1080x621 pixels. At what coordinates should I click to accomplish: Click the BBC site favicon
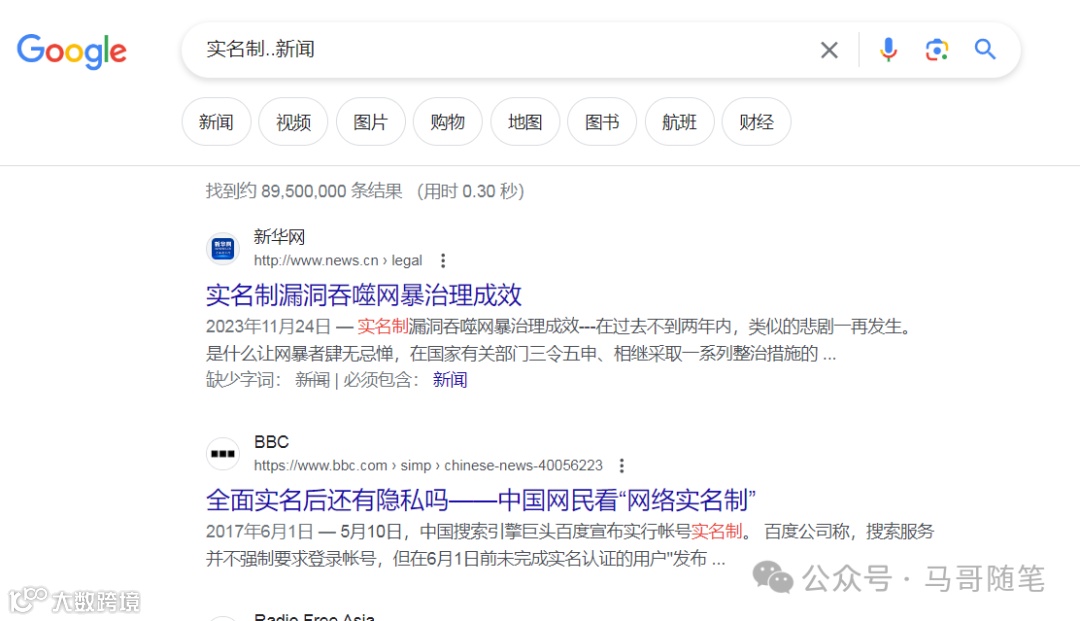(x=223, y=454)
